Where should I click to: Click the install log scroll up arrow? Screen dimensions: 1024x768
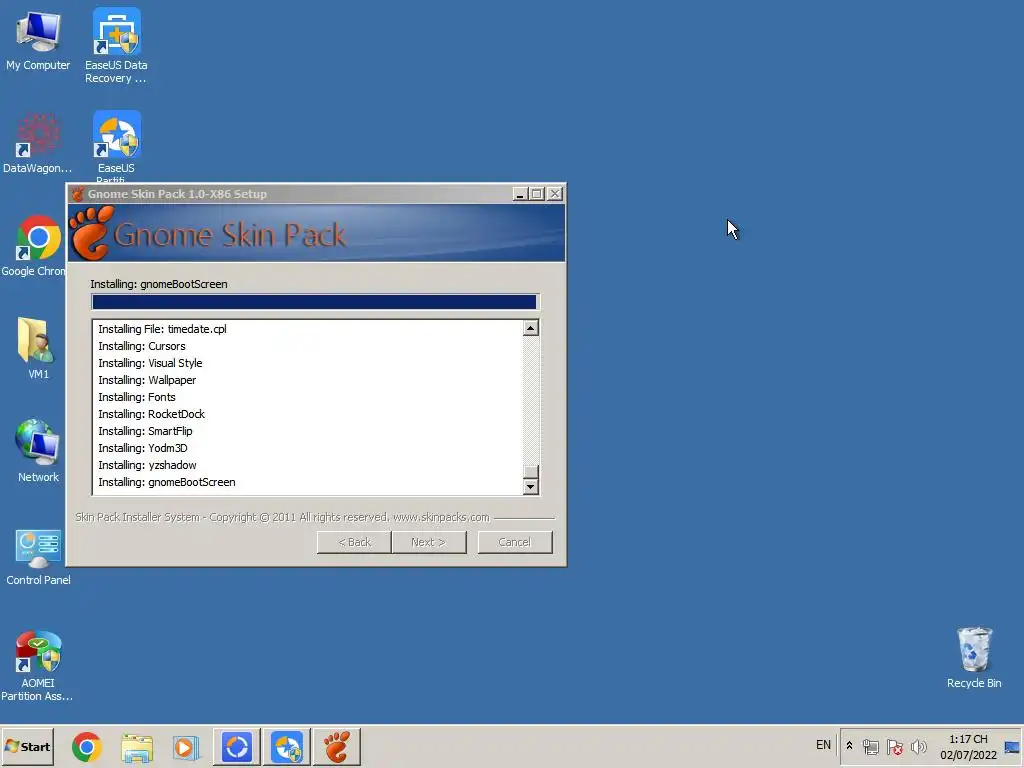(530, 328)
